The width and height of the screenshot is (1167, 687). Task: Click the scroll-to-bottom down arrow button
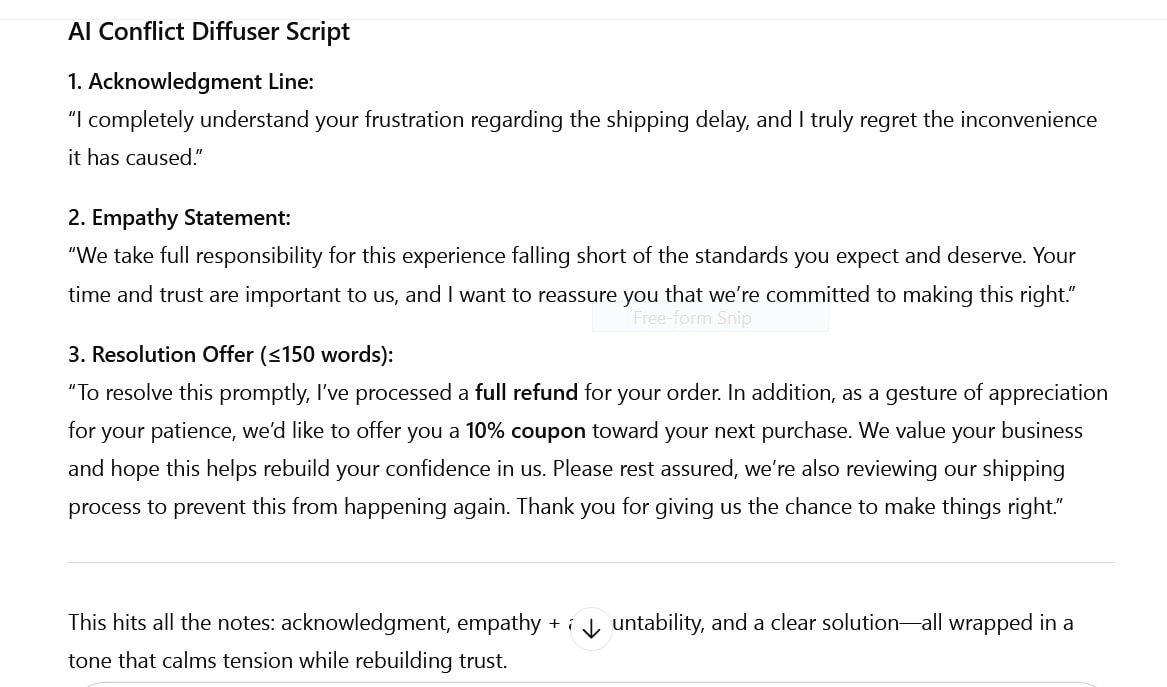click(591, 629)
